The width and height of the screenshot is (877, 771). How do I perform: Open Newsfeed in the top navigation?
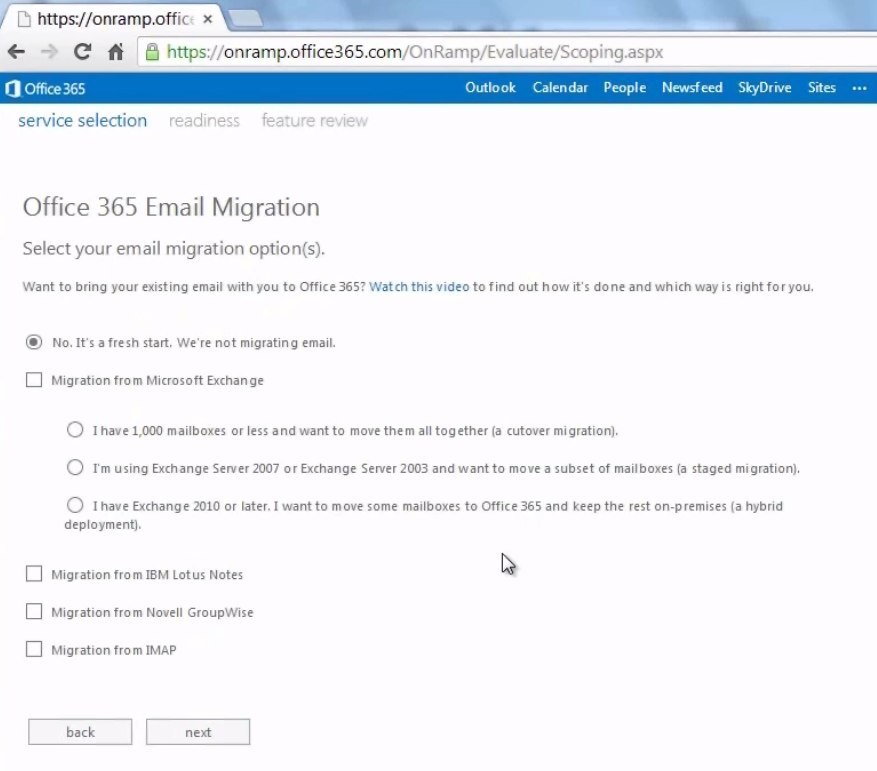click(x=692, y=88)
